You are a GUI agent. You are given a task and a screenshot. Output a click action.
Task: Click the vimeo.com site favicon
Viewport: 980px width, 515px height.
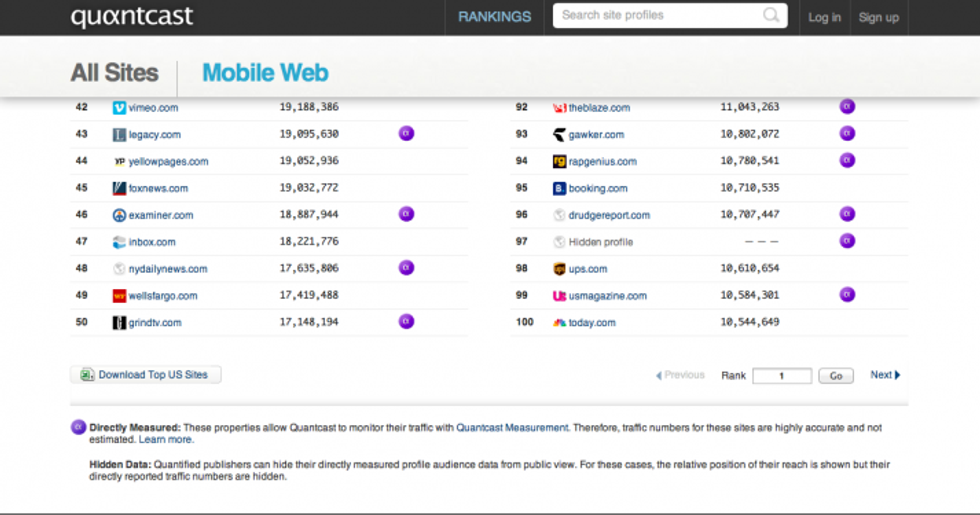click(x=119, y=107)
